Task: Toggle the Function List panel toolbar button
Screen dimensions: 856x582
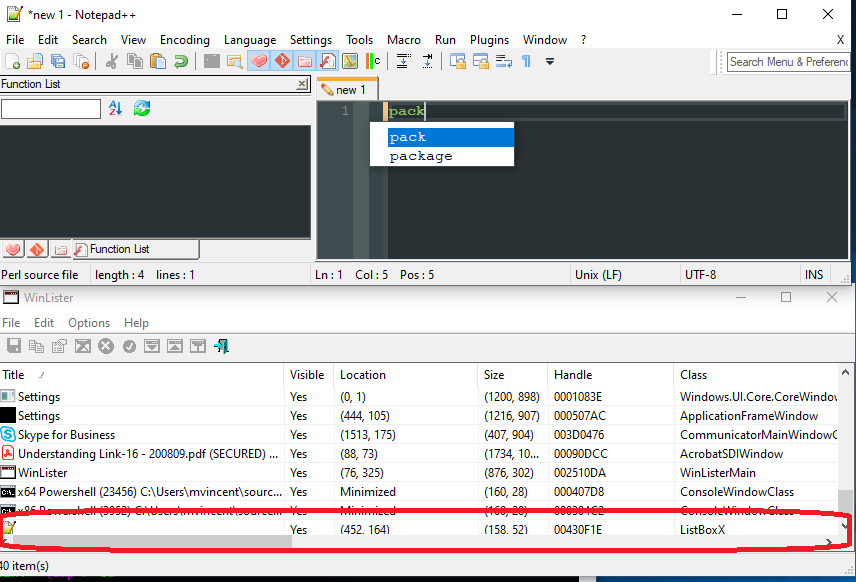Action: [x=327, y=62]
